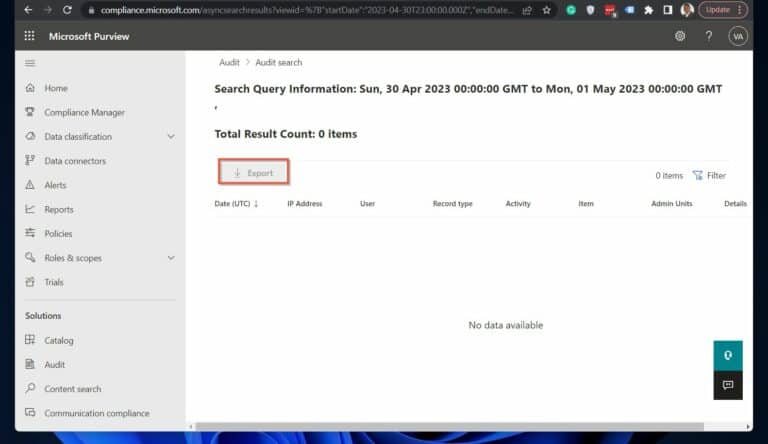Open the settings gear in Purview header
The height and width of the screenshot is (444, 768).
coord(680,36)
